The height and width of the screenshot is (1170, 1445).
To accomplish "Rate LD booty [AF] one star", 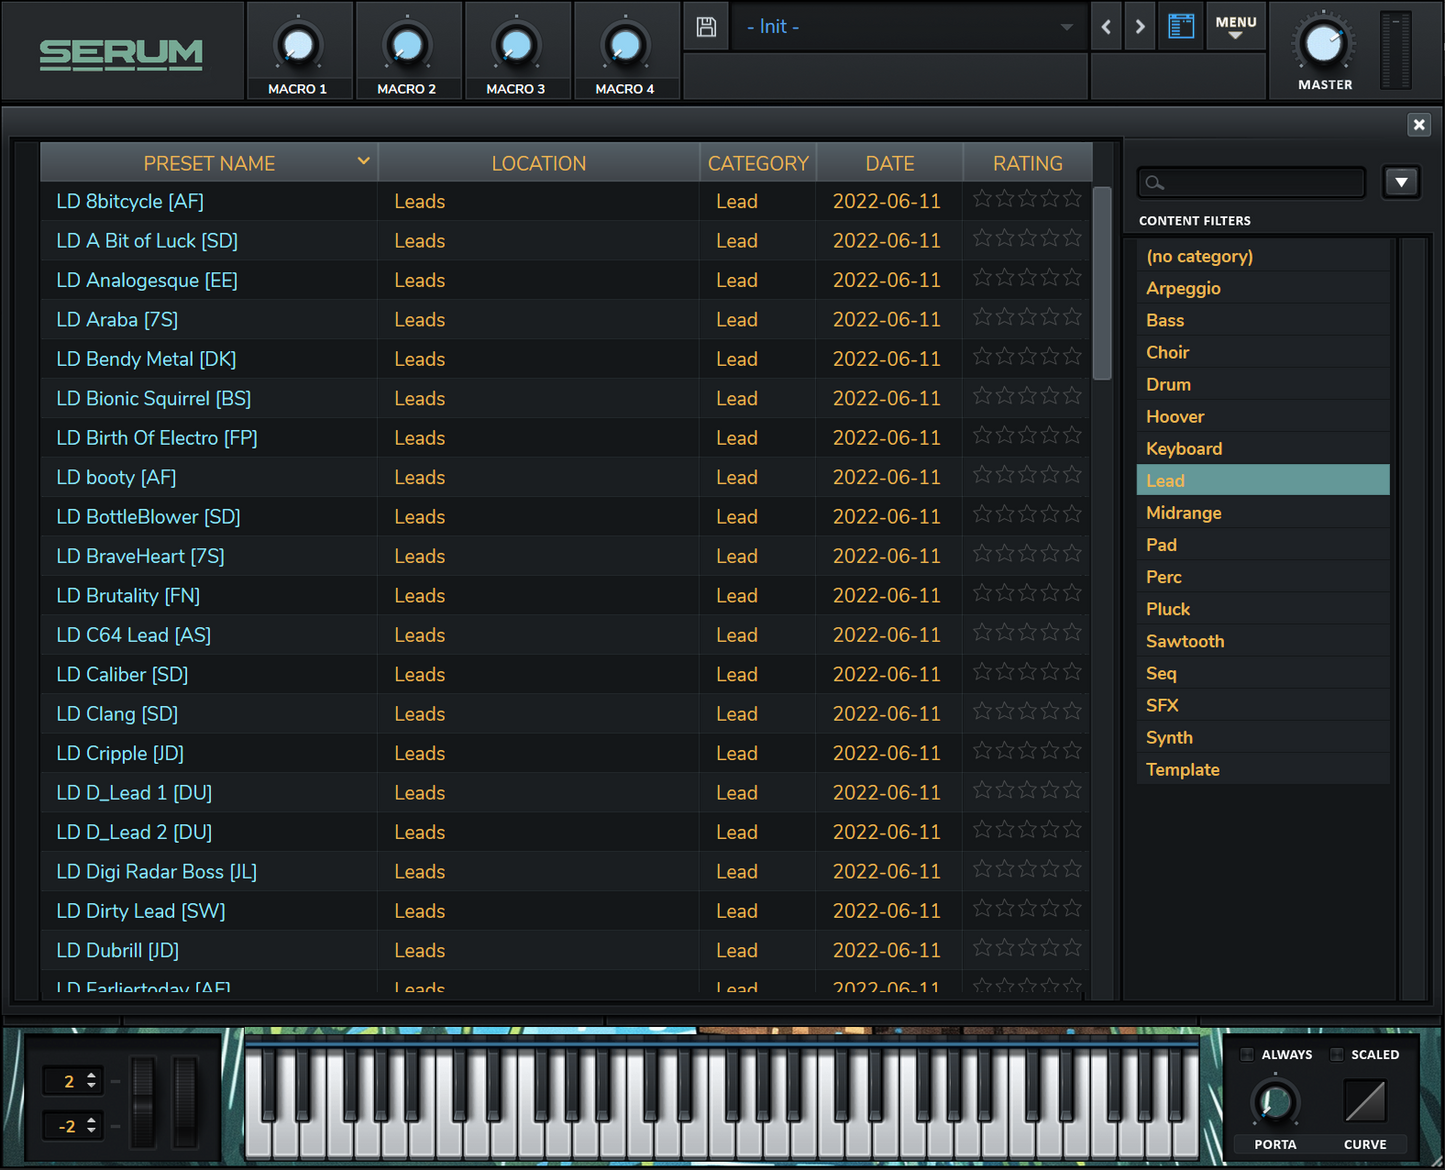I will coord(983,474).
